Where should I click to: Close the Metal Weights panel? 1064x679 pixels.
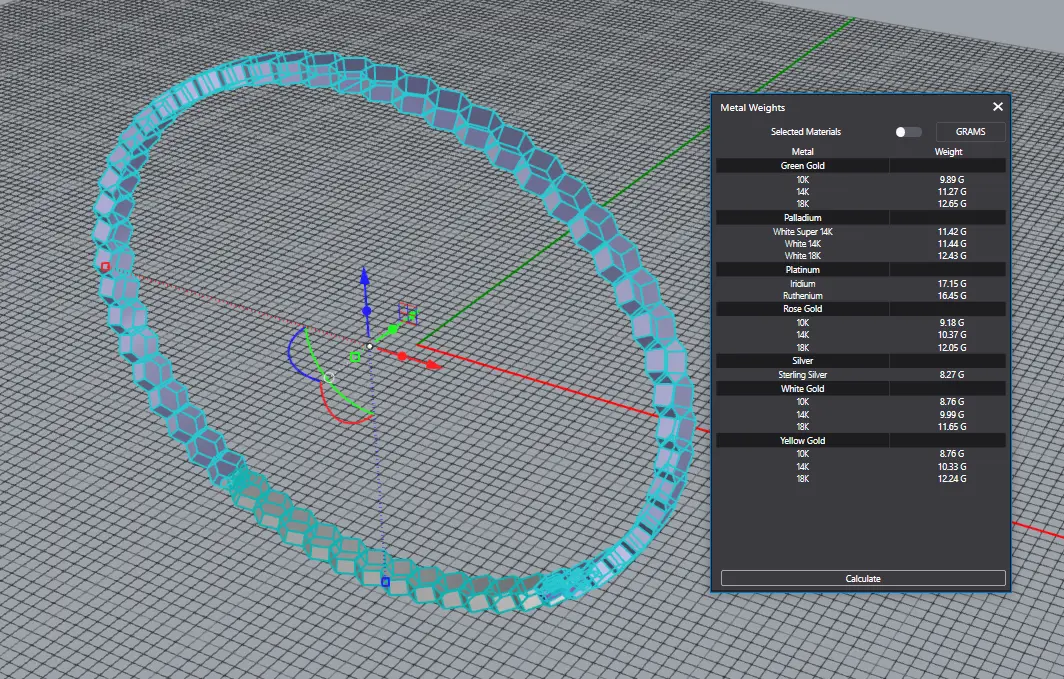click(998, 106)
